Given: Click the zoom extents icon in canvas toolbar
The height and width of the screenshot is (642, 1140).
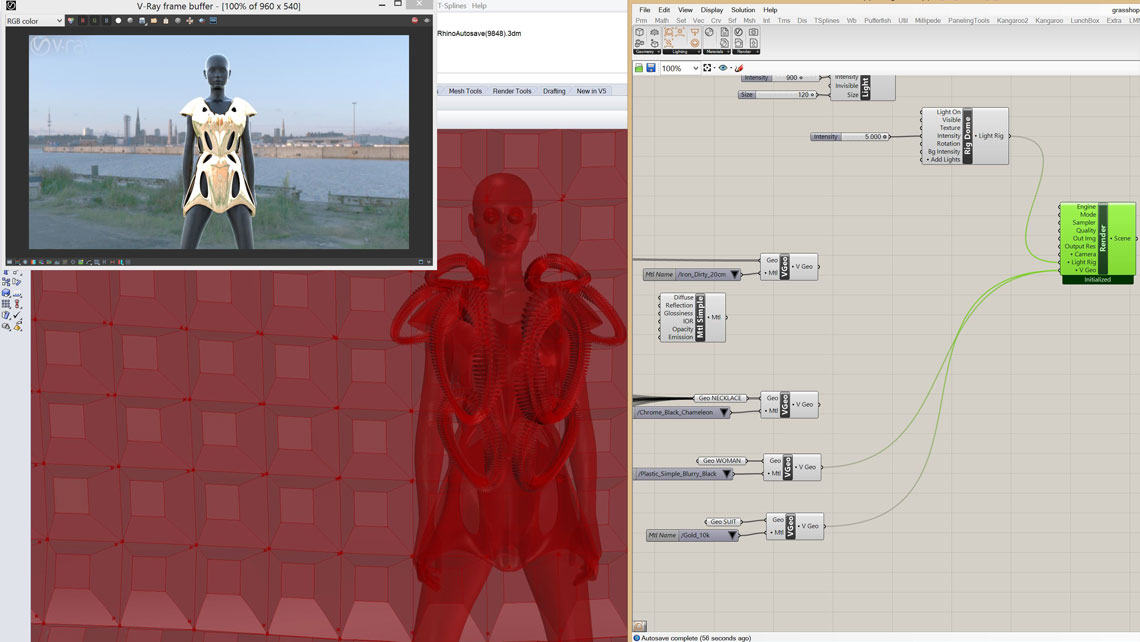Looking at the screenshot, I should click(x=707, y=68).
